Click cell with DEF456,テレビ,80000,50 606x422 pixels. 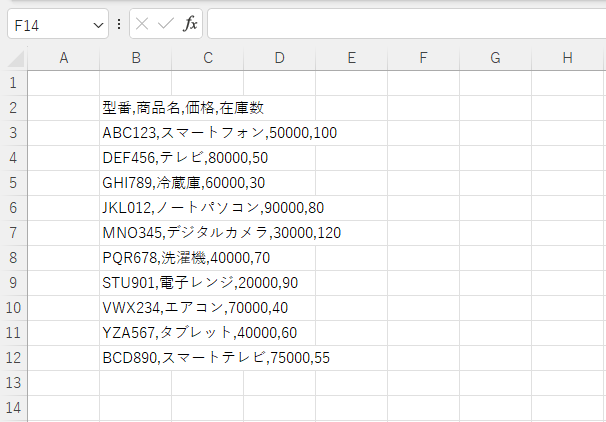click(136, 158)
